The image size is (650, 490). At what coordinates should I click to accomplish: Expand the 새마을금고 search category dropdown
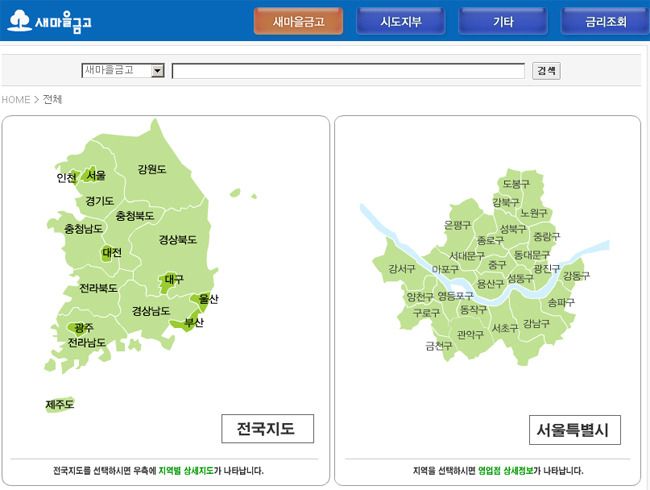(123, 70)
